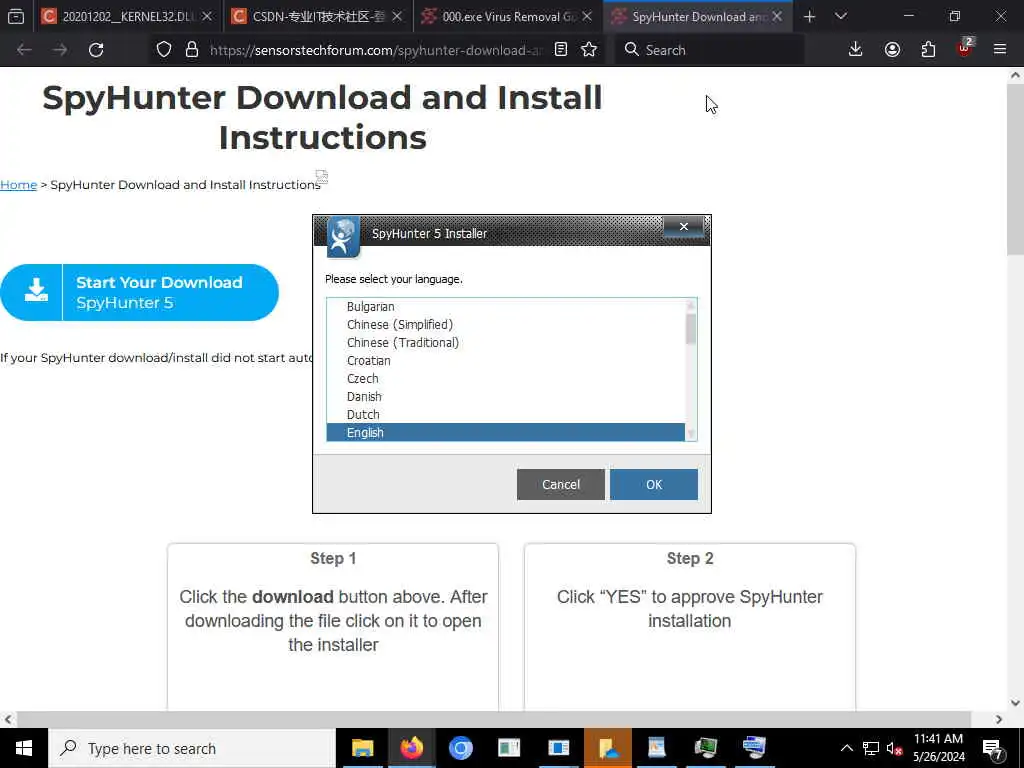Viewport: 1024px width, 768px height.
Task: Click the site security padlock icon
Action: coord(192,50)
